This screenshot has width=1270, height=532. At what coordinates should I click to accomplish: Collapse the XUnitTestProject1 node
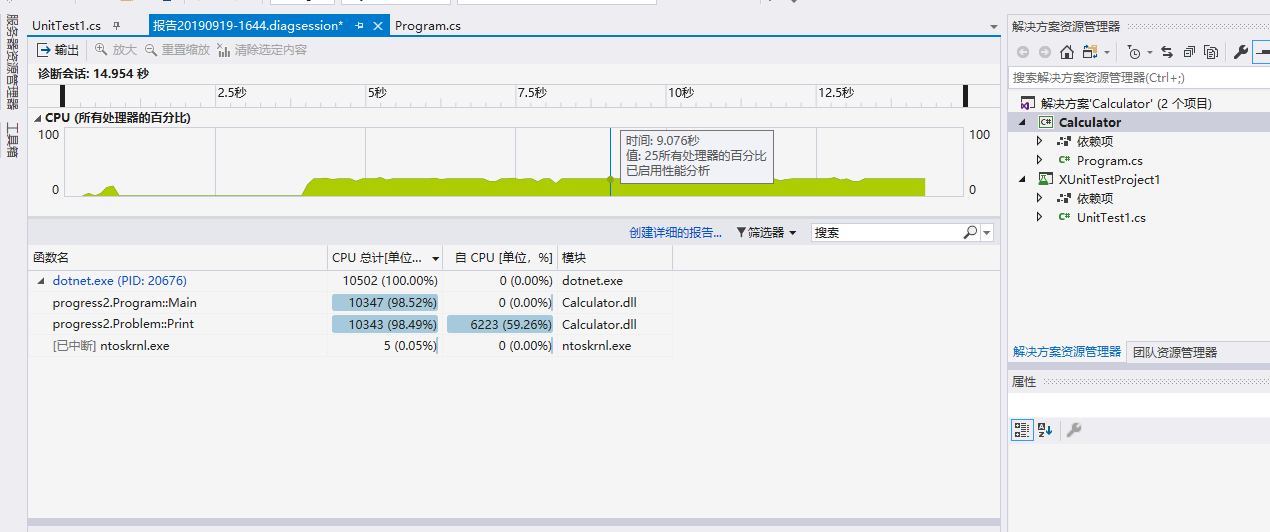coord(1023,179)
